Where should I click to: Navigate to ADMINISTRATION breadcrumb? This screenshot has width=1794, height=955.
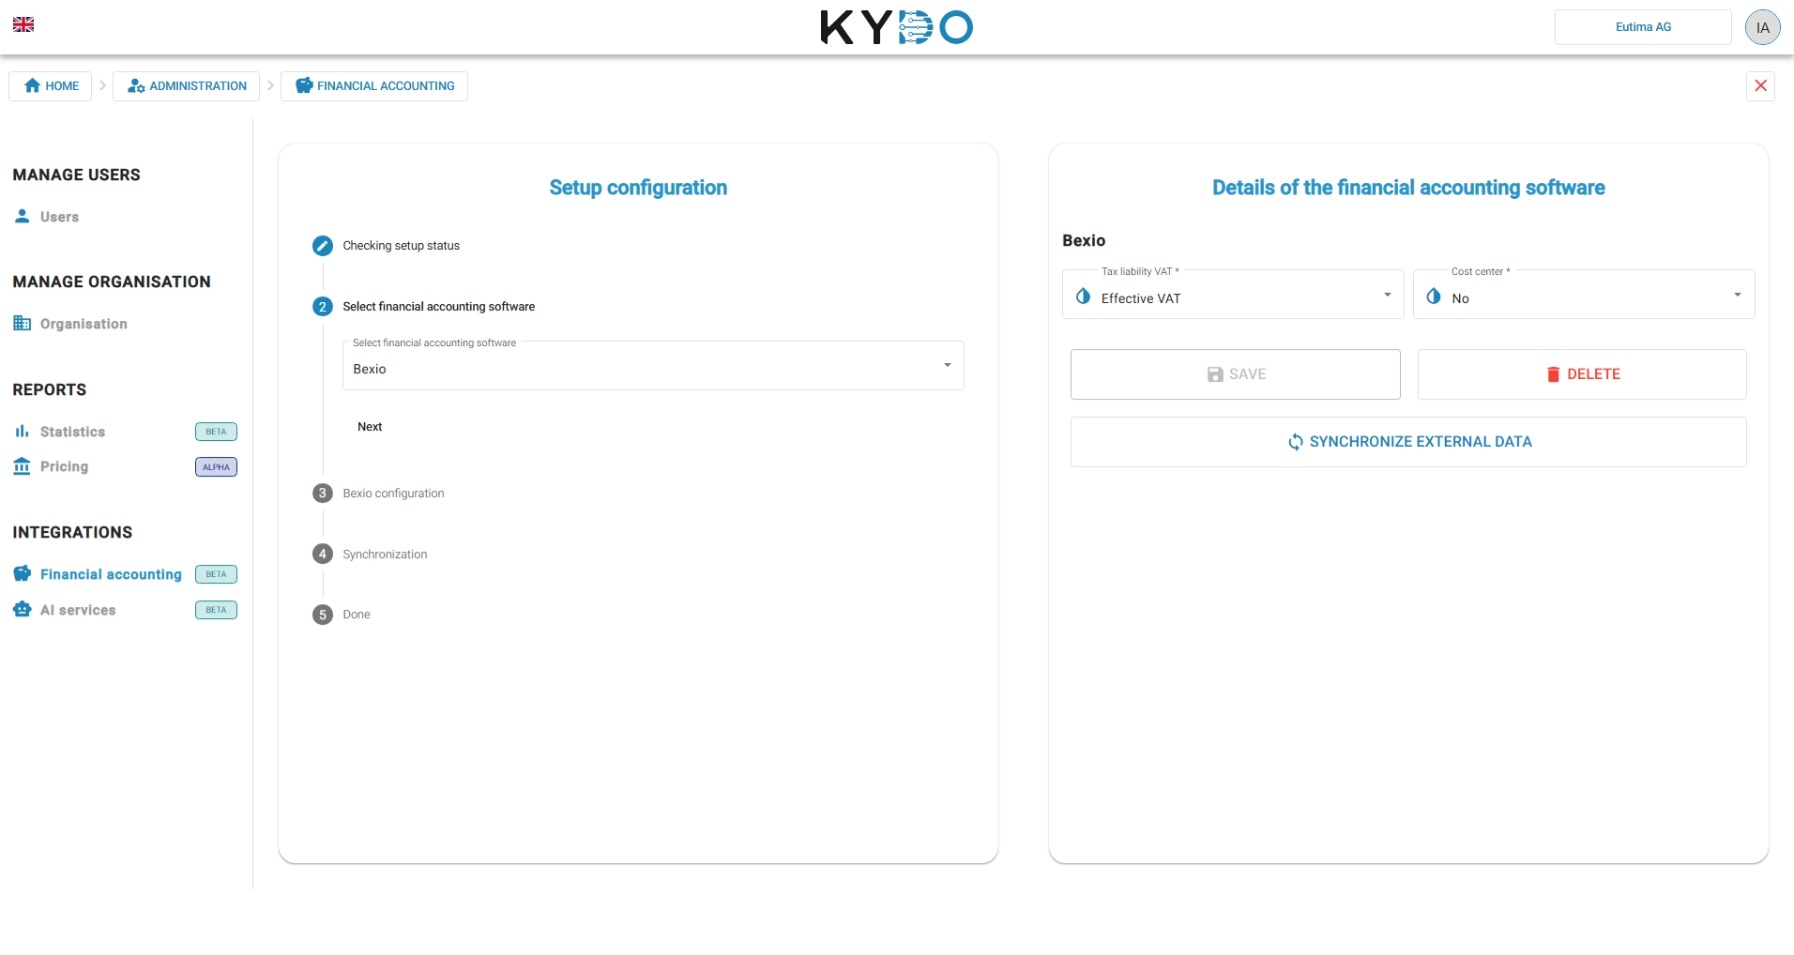[186, 86]
